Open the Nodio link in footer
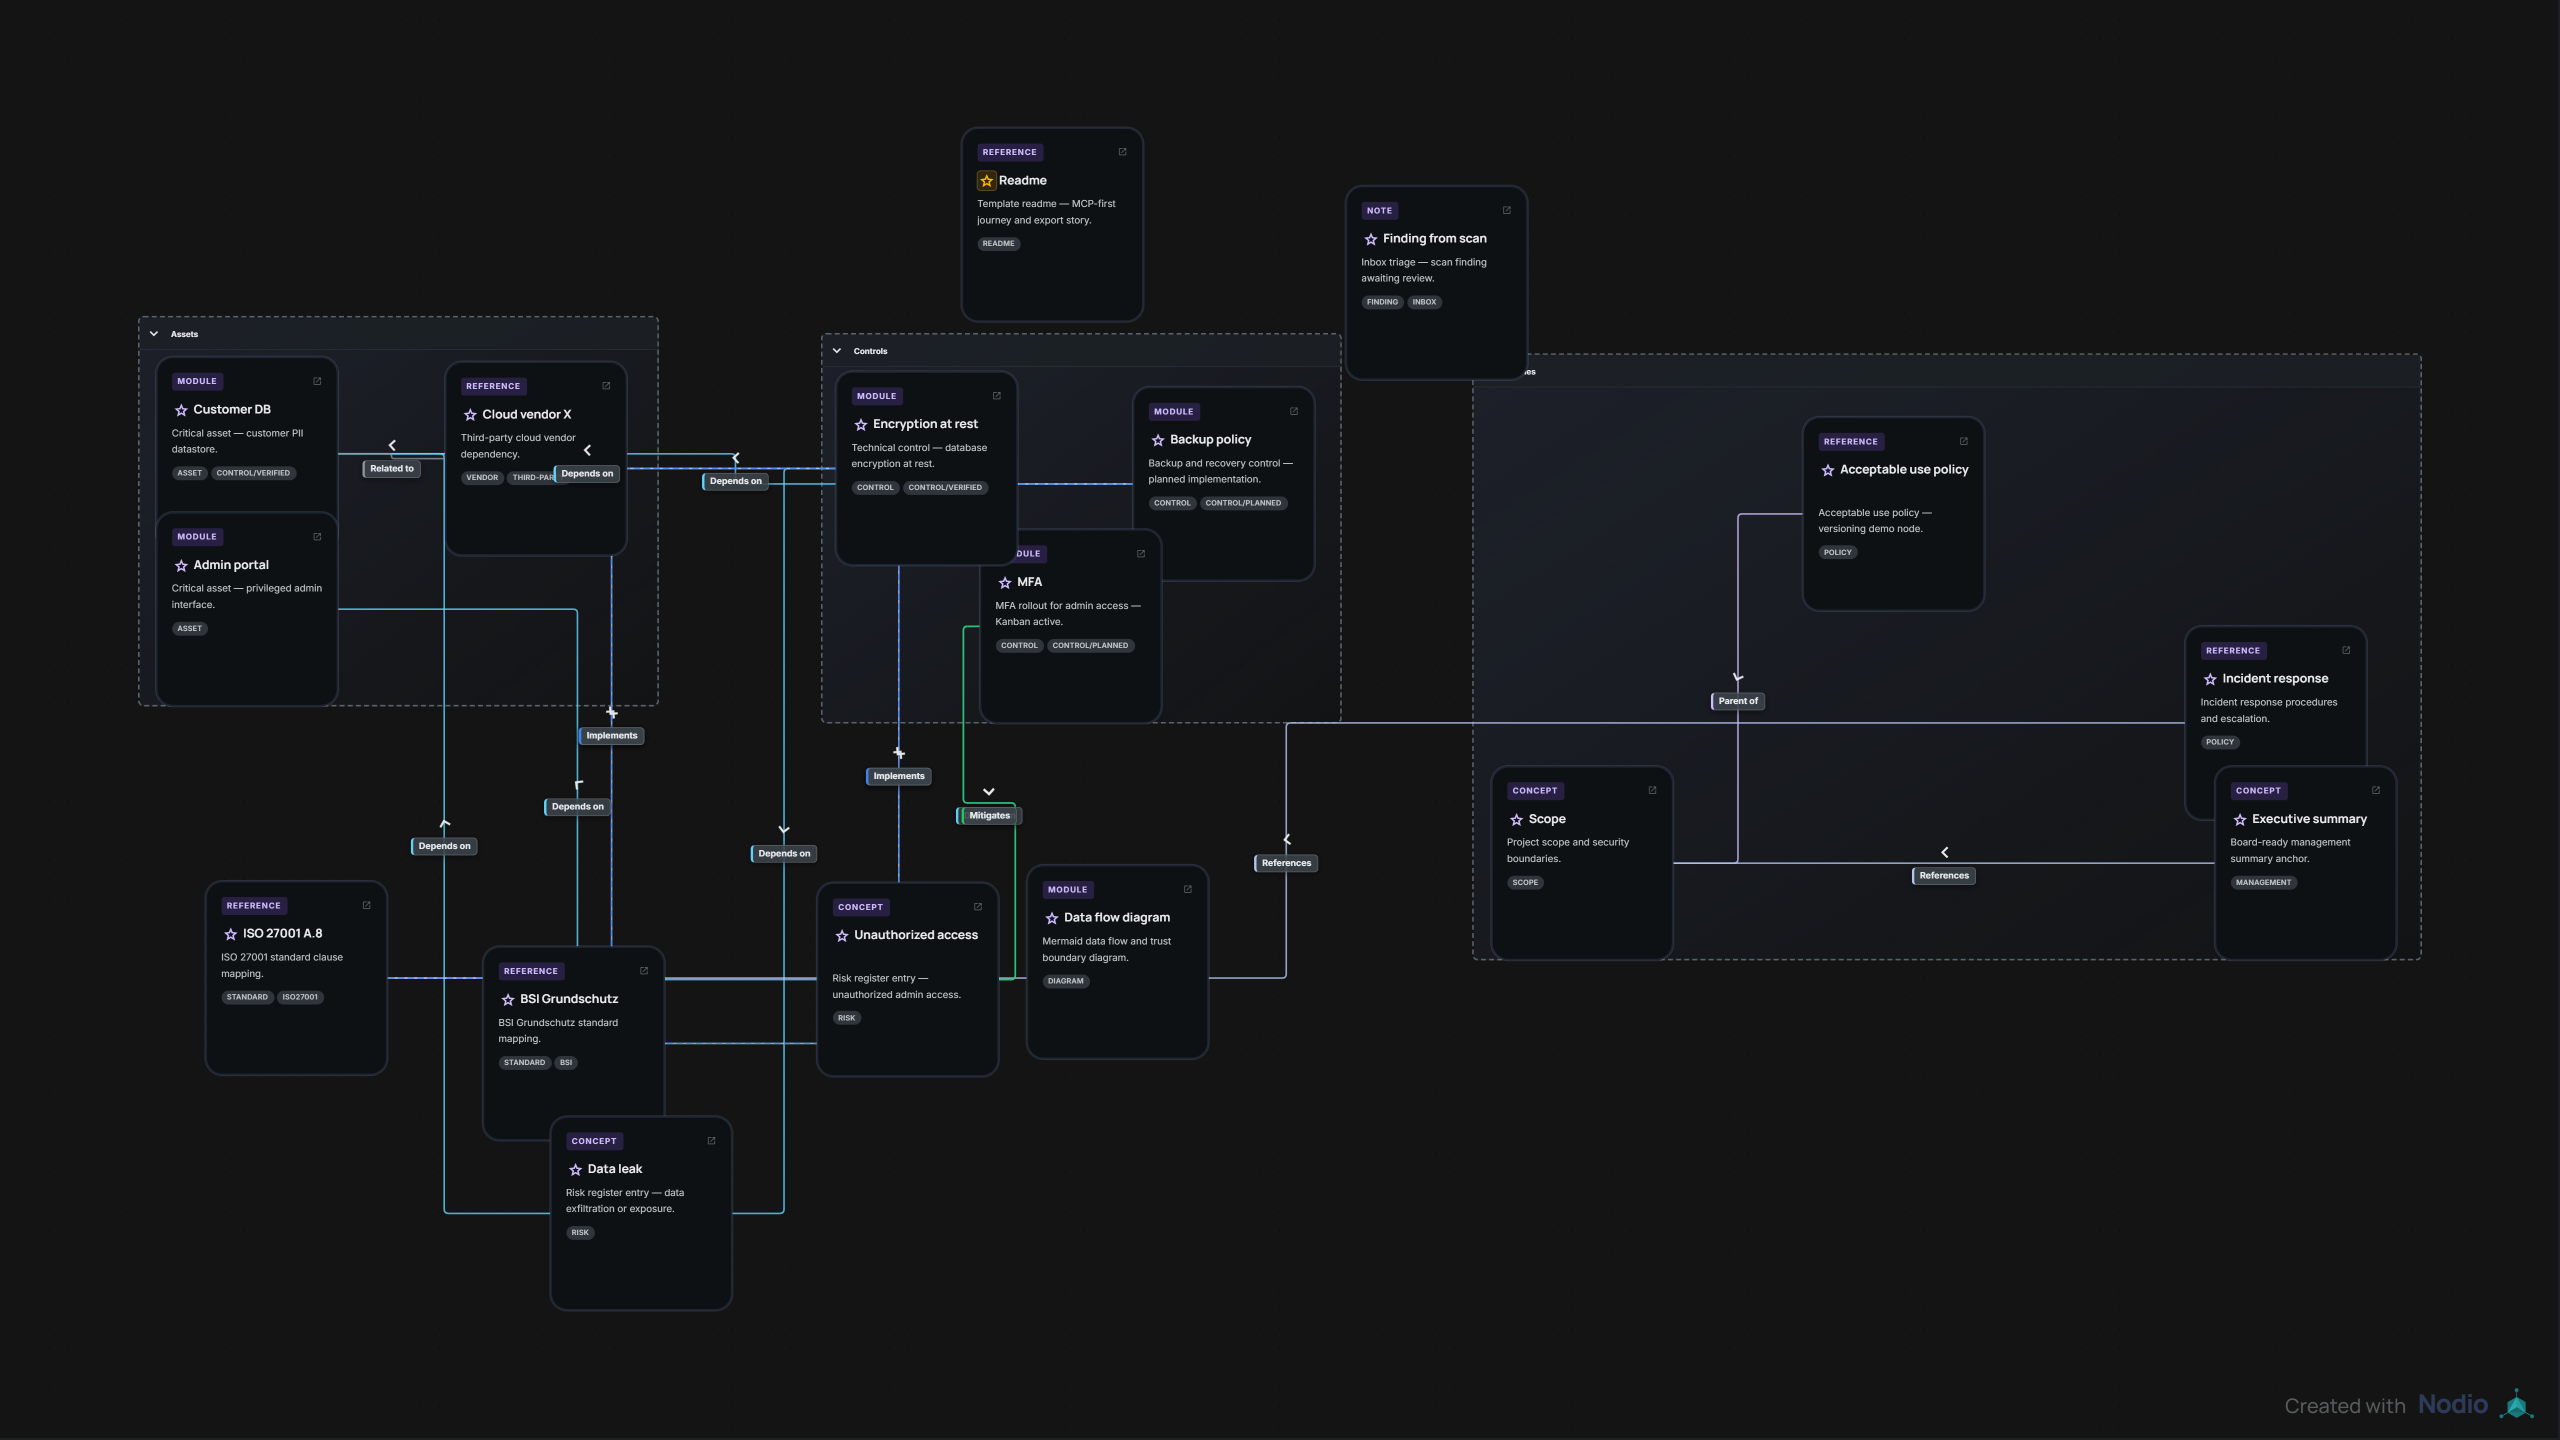This screenshot has width=2560, height=1440. (2453, 1405)
